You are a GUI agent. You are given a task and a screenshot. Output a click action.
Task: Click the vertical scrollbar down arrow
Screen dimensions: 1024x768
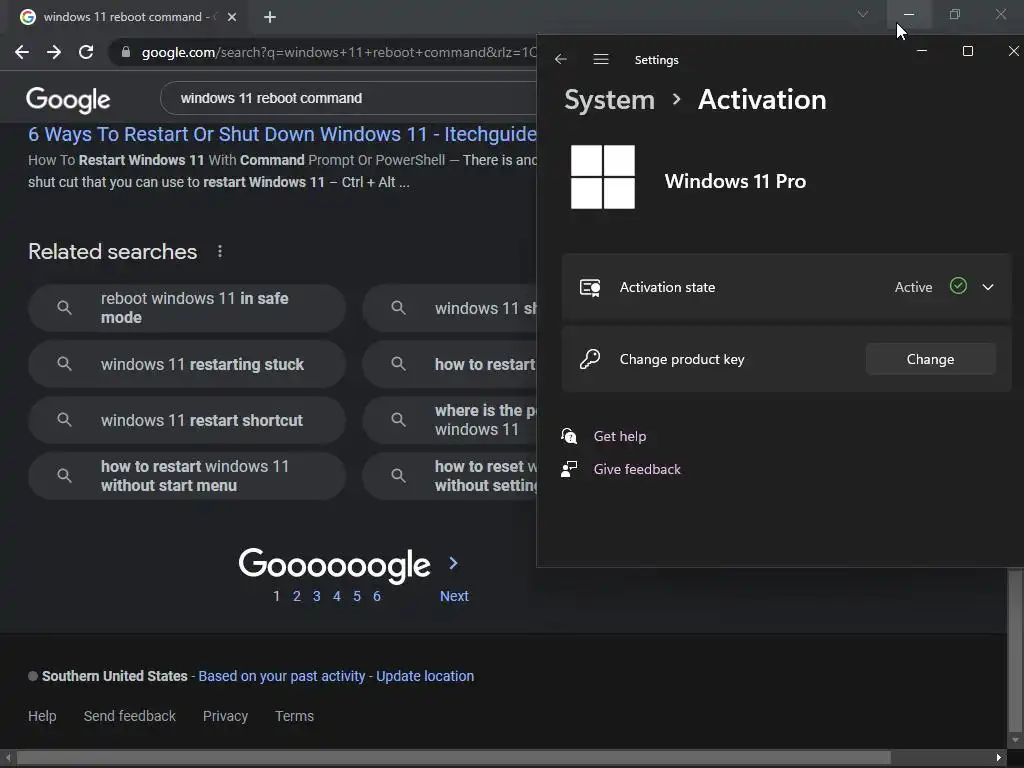pos(1015,741)
